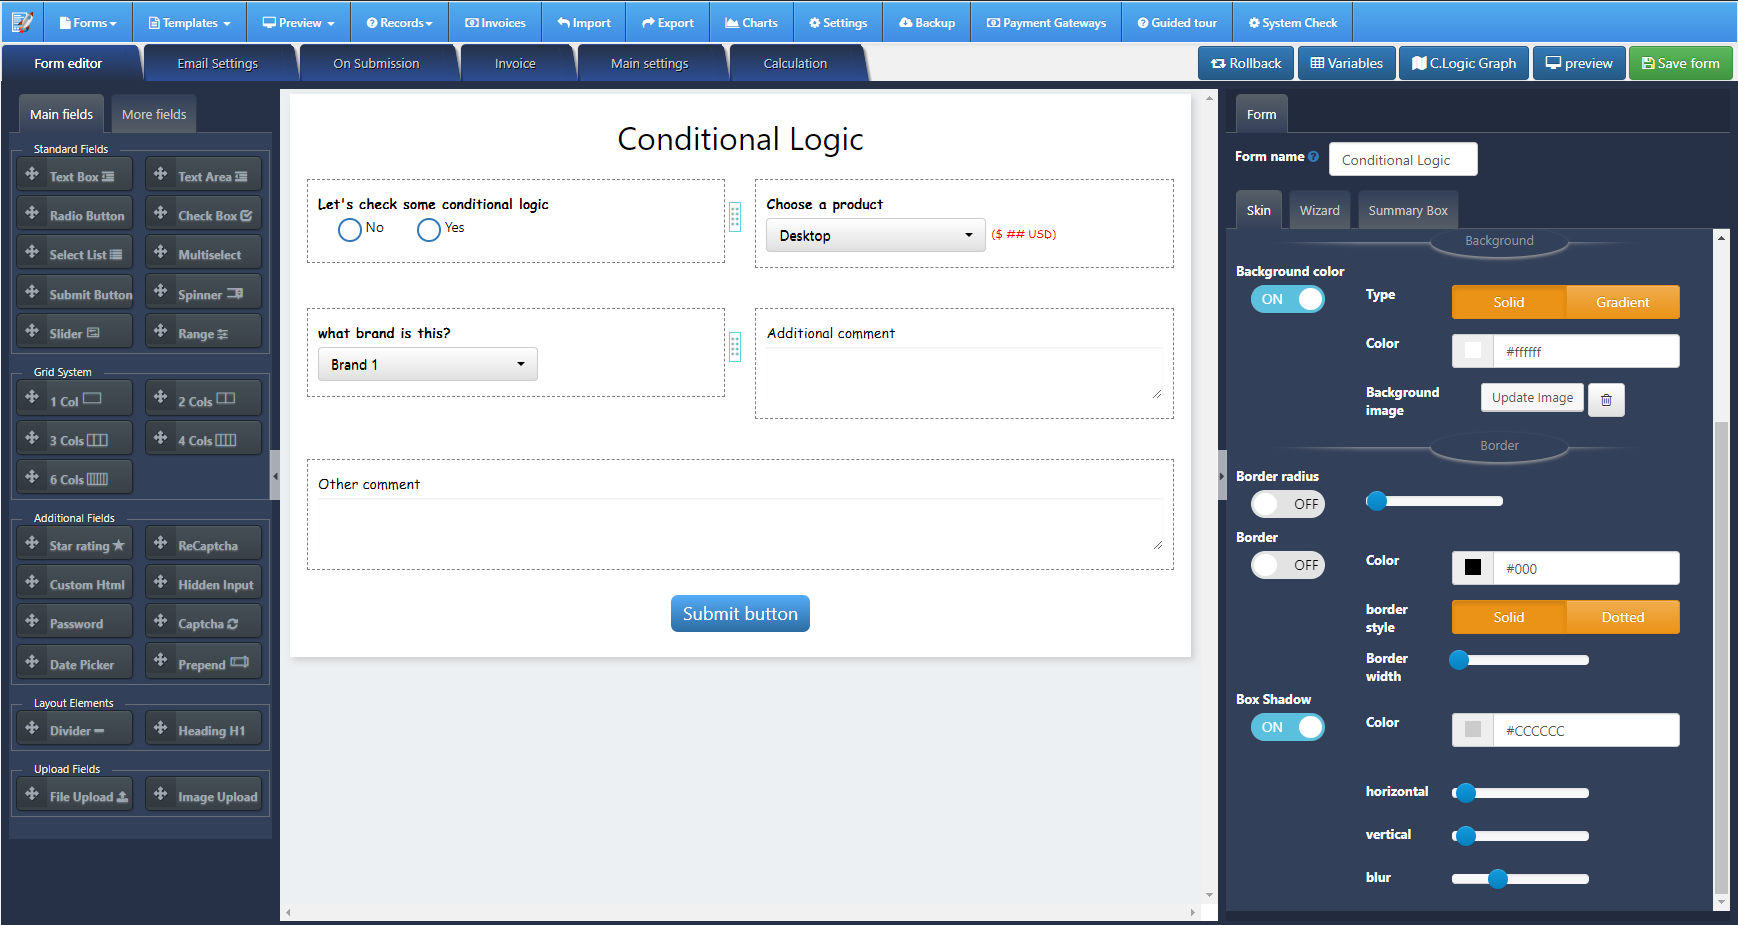Switch to the Email Settings tab
This screenshot has width=1738, height=925.
click(x=219, y=62)
